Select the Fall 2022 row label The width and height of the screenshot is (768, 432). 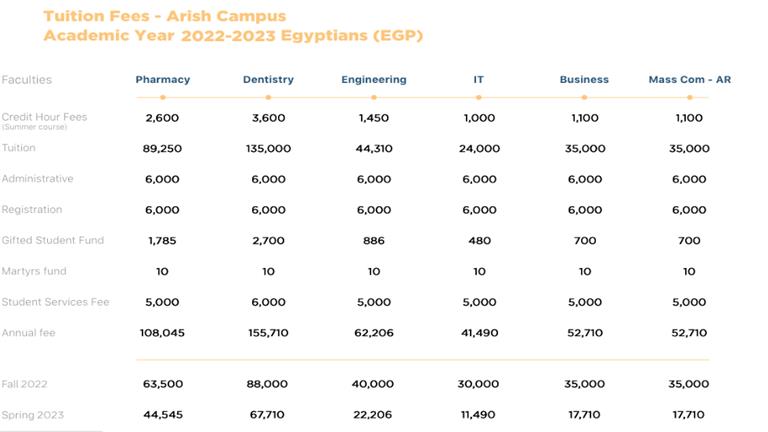click(25, 384)
